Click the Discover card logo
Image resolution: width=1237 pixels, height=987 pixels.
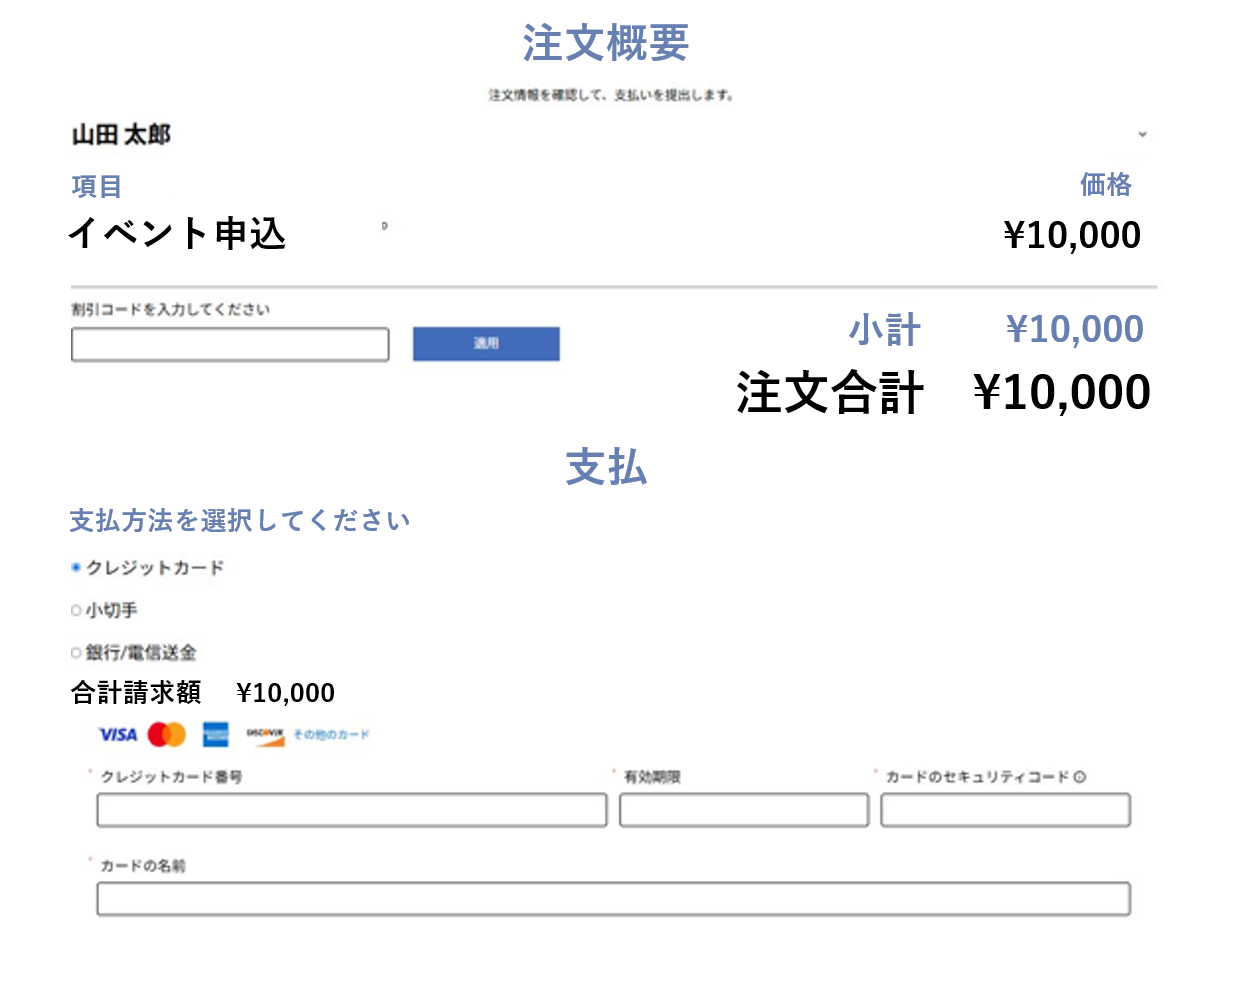(265, 735)
